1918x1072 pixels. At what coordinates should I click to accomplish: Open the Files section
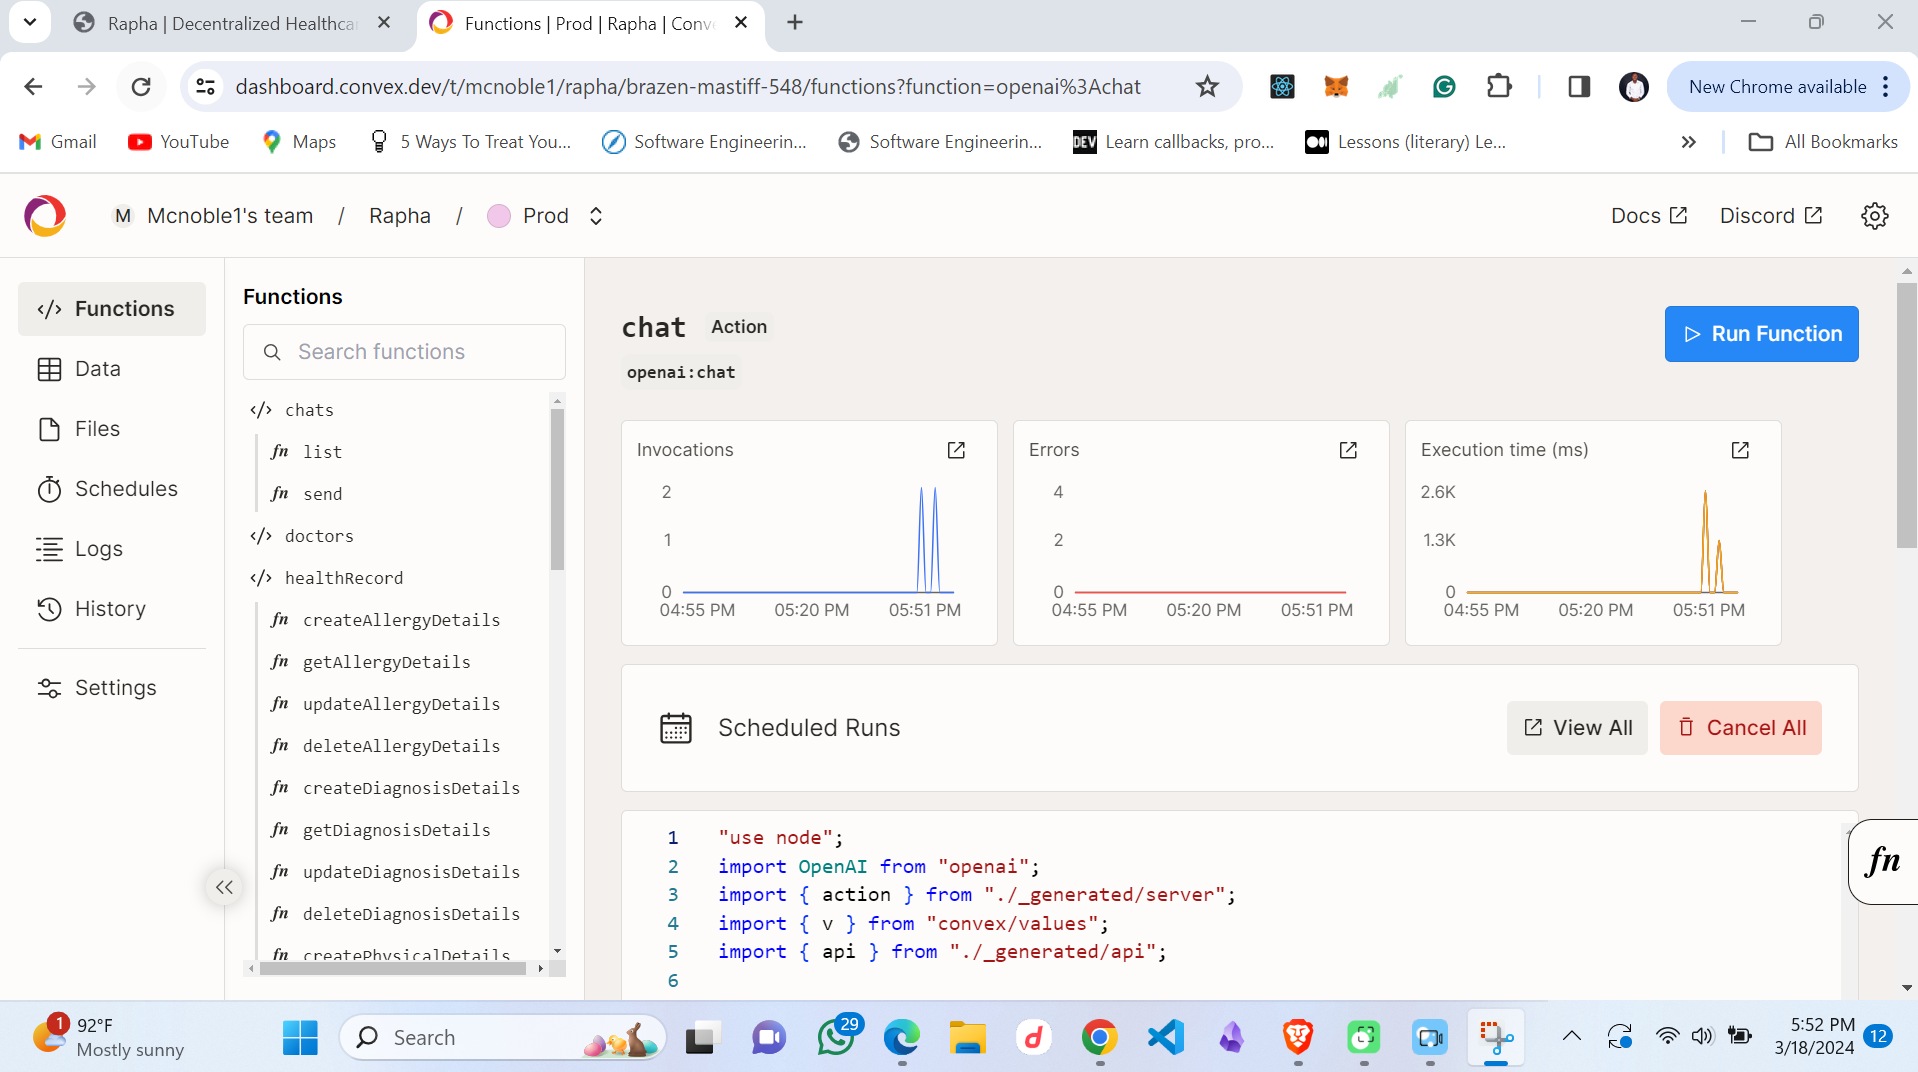pos(95,428)
